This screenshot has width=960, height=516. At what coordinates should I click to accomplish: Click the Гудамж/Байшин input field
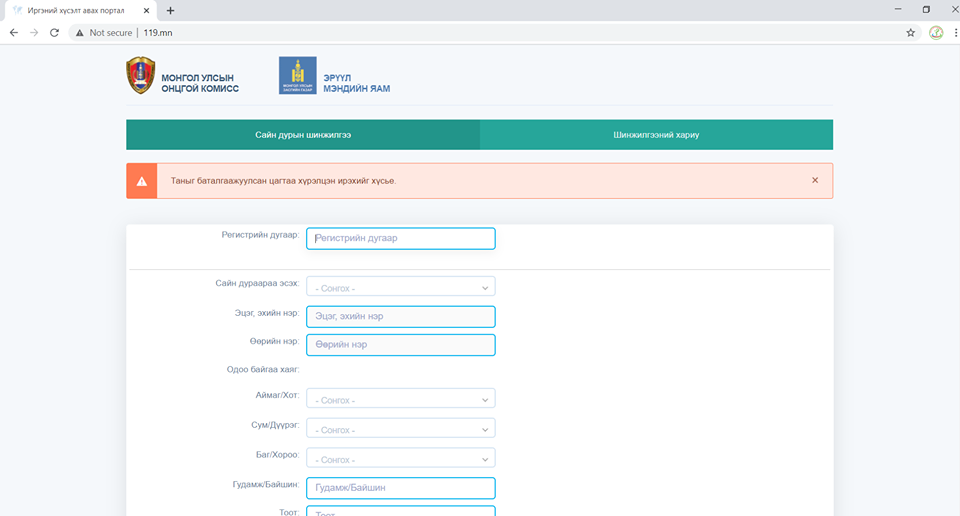point(400,488)
